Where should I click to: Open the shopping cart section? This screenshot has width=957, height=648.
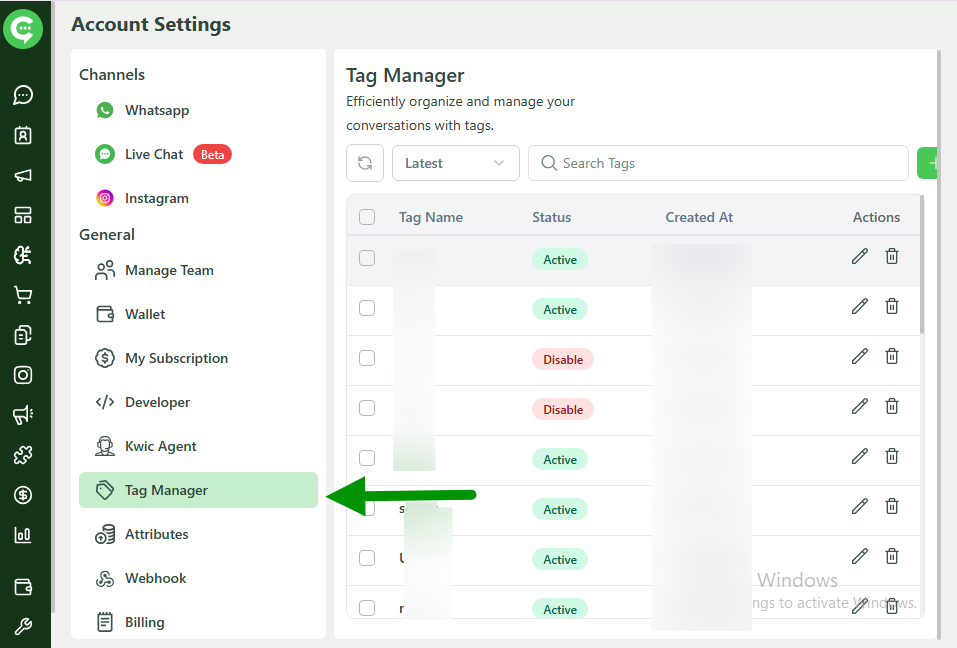coord(25,294)
